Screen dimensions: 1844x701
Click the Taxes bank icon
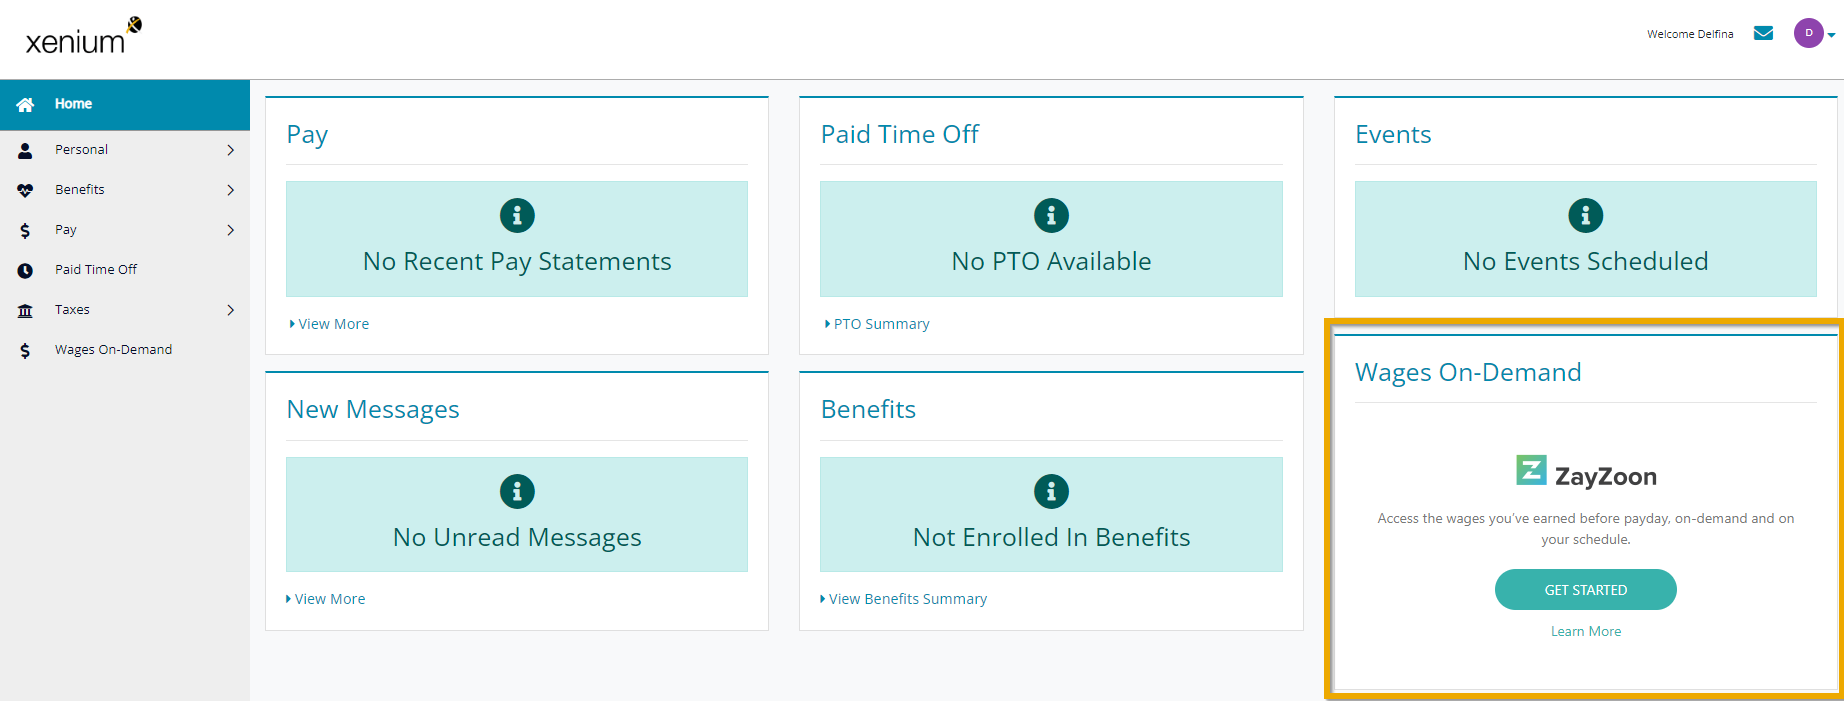coord(24,309)
